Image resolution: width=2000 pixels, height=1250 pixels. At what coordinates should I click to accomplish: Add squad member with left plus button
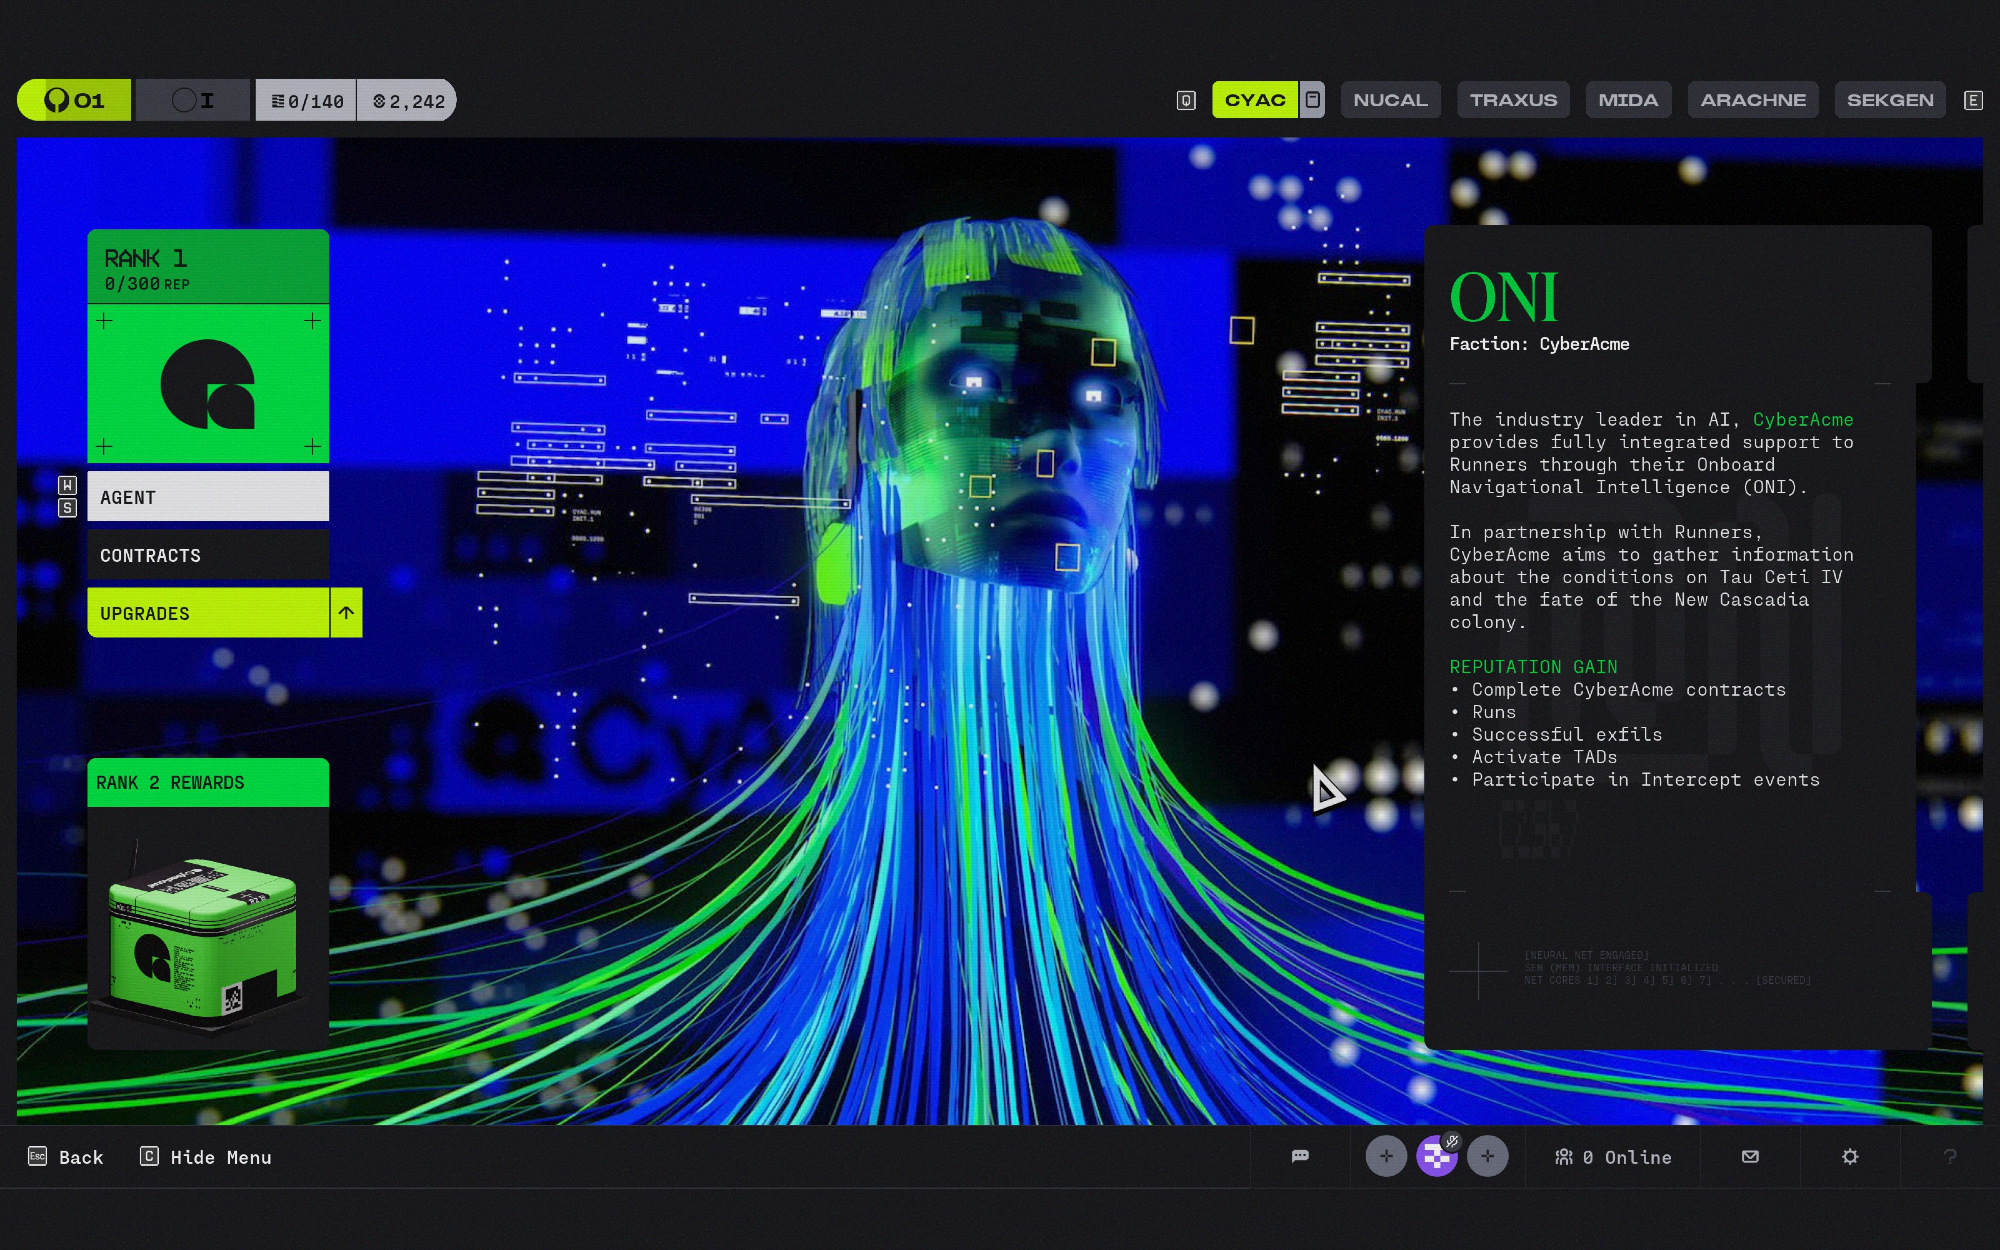tap(1386, 1156)
